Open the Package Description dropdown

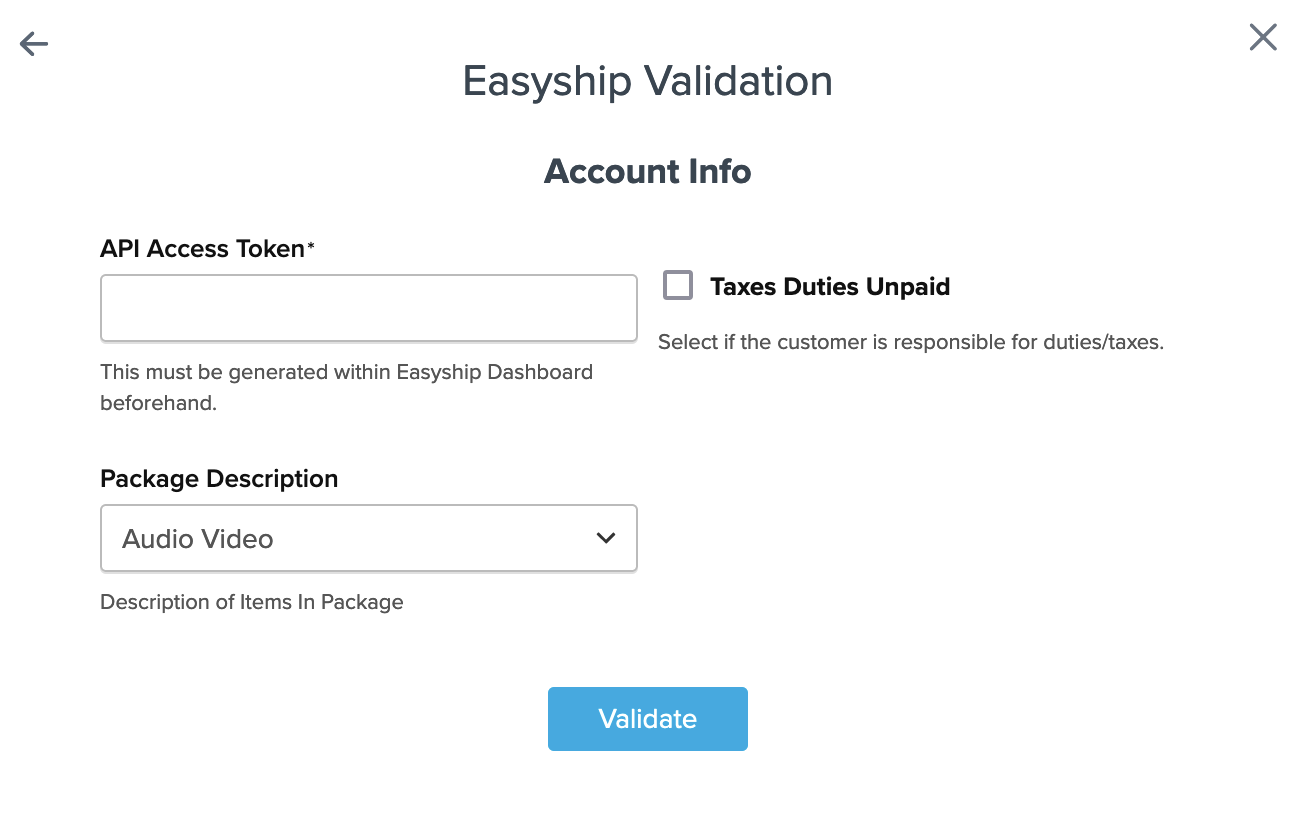coord(368,538)
